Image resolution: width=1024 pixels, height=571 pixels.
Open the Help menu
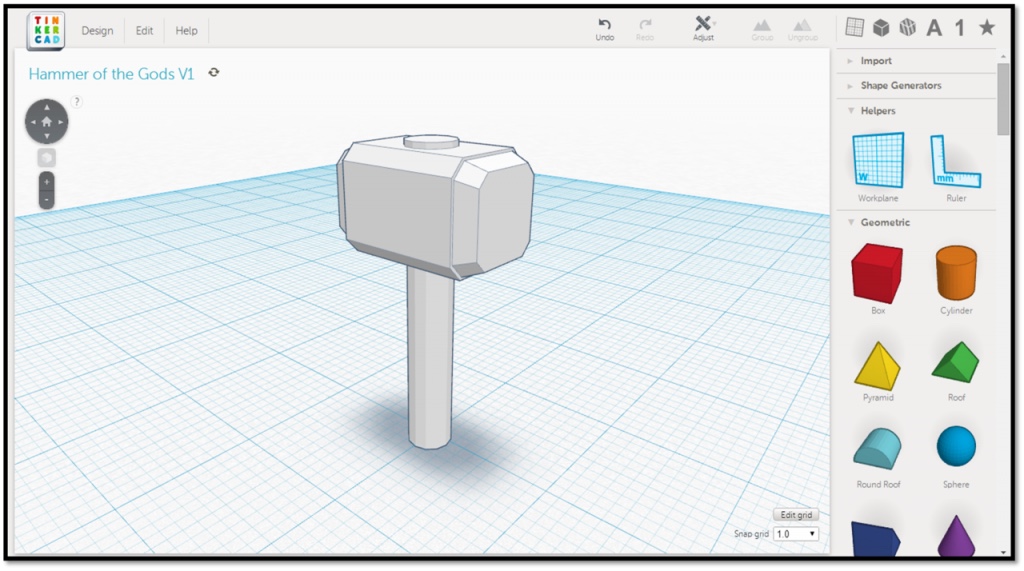[x=186, y=31]
